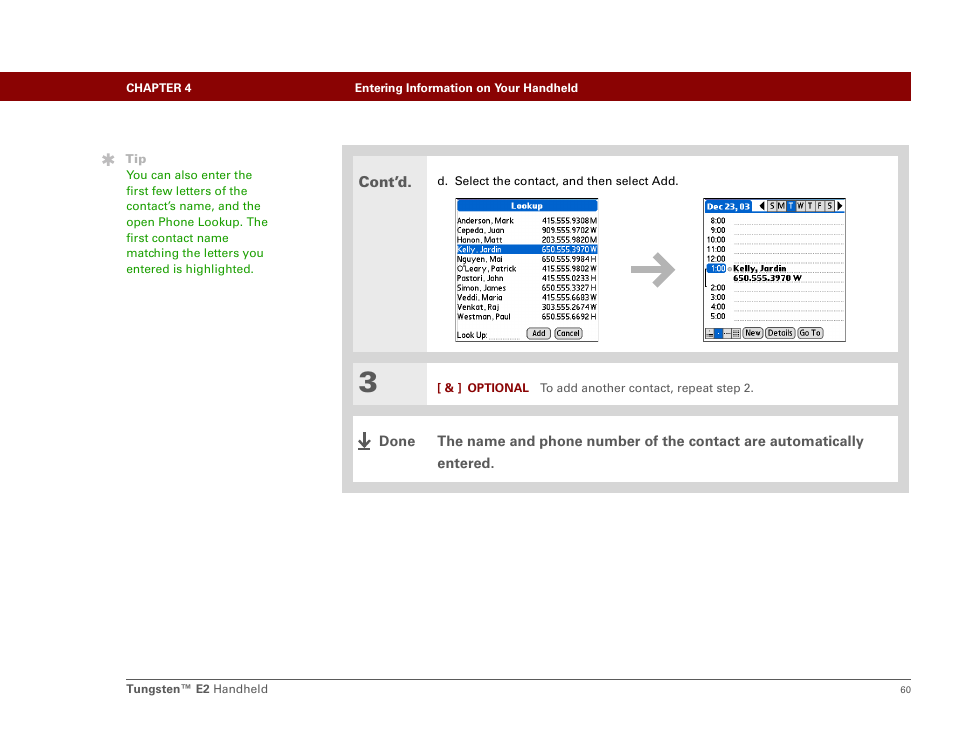This screenshot has width=954, height=738.
Task: Select Thursday in the week day selector
Action: (x=810, y=206)
